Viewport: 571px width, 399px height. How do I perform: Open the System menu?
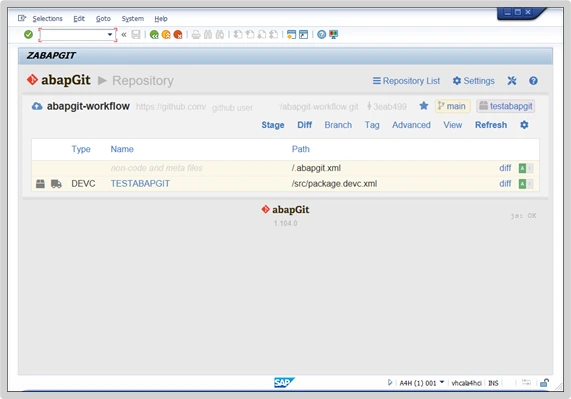(133, 19)
